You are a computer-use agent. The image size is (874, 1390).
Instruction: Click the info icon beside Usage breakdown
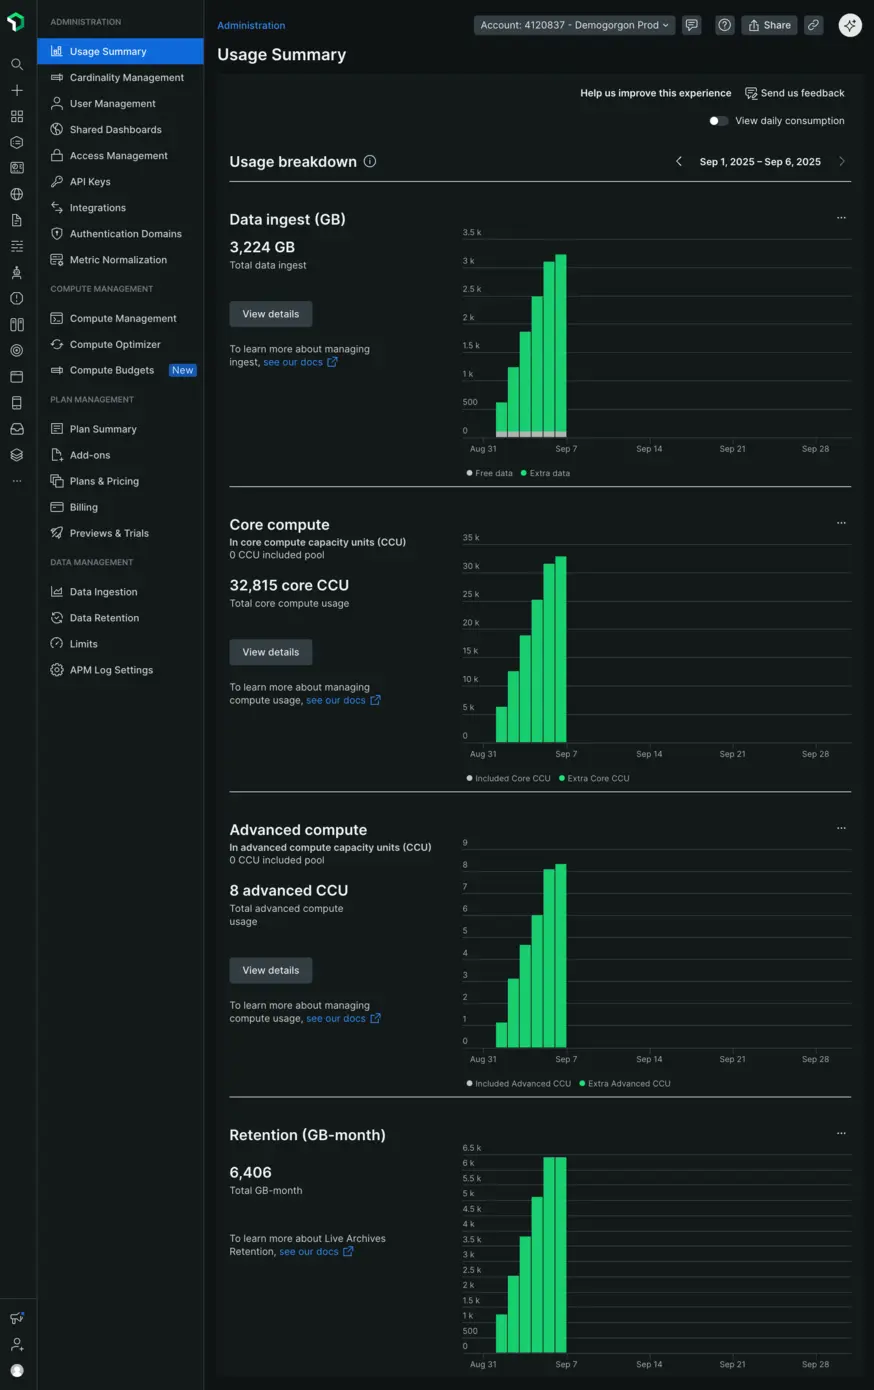point(370,161)
